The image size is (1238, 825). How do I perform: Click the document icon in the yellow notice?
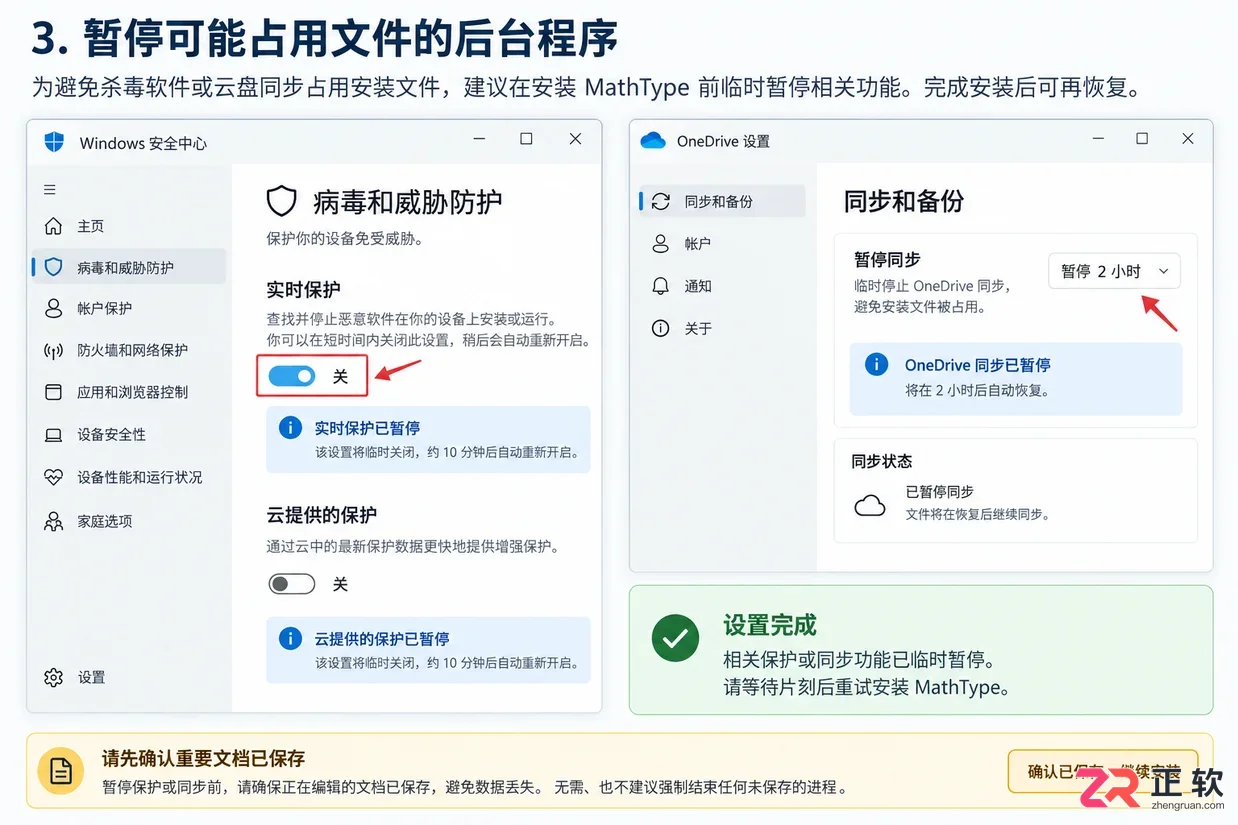click(61, 771)
